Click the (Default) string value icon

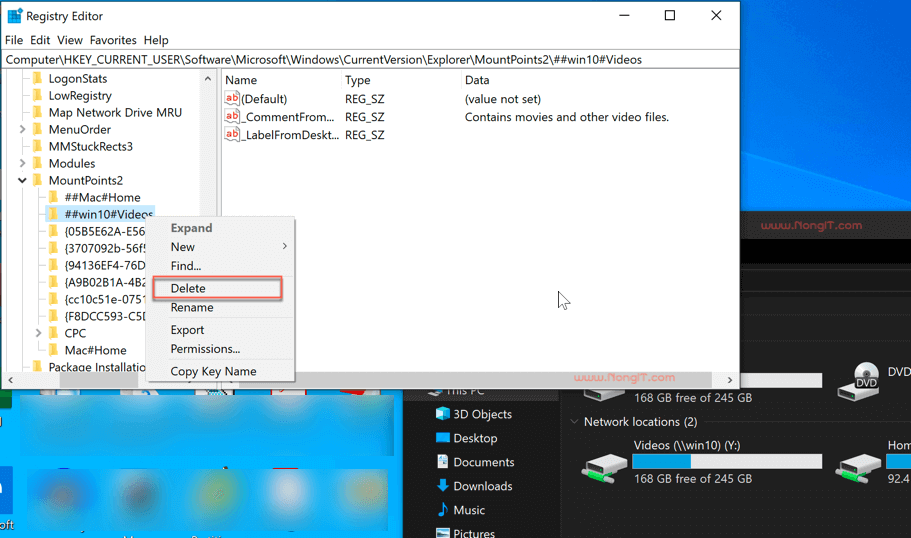click(x=232, y=98)
